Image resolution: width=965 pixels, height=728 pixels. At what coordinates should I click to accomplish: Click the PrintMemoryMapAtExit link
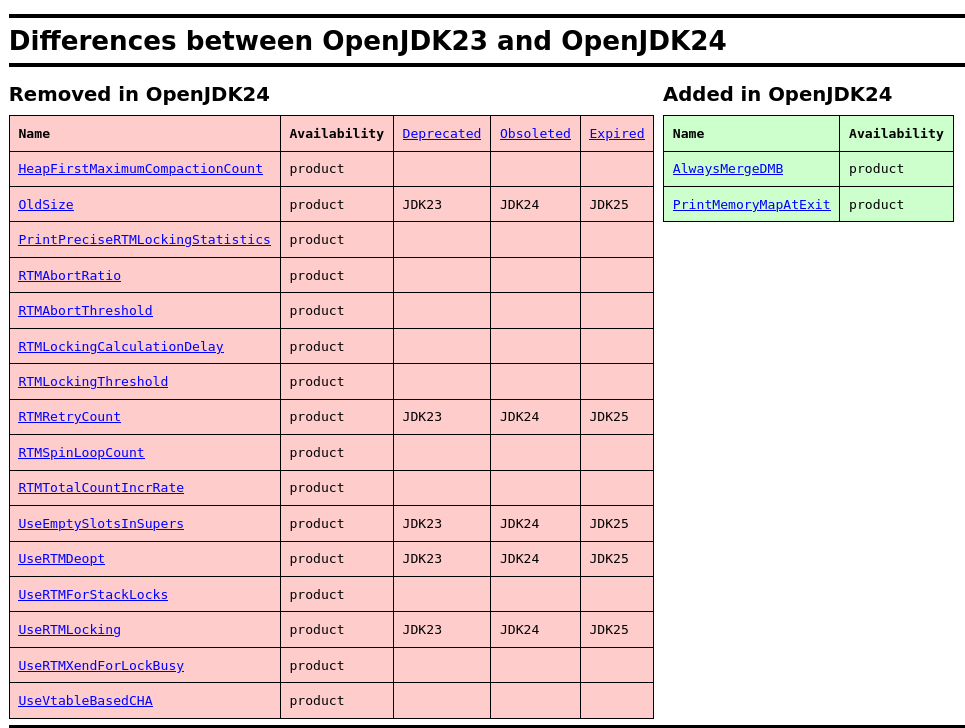point(751,204)
